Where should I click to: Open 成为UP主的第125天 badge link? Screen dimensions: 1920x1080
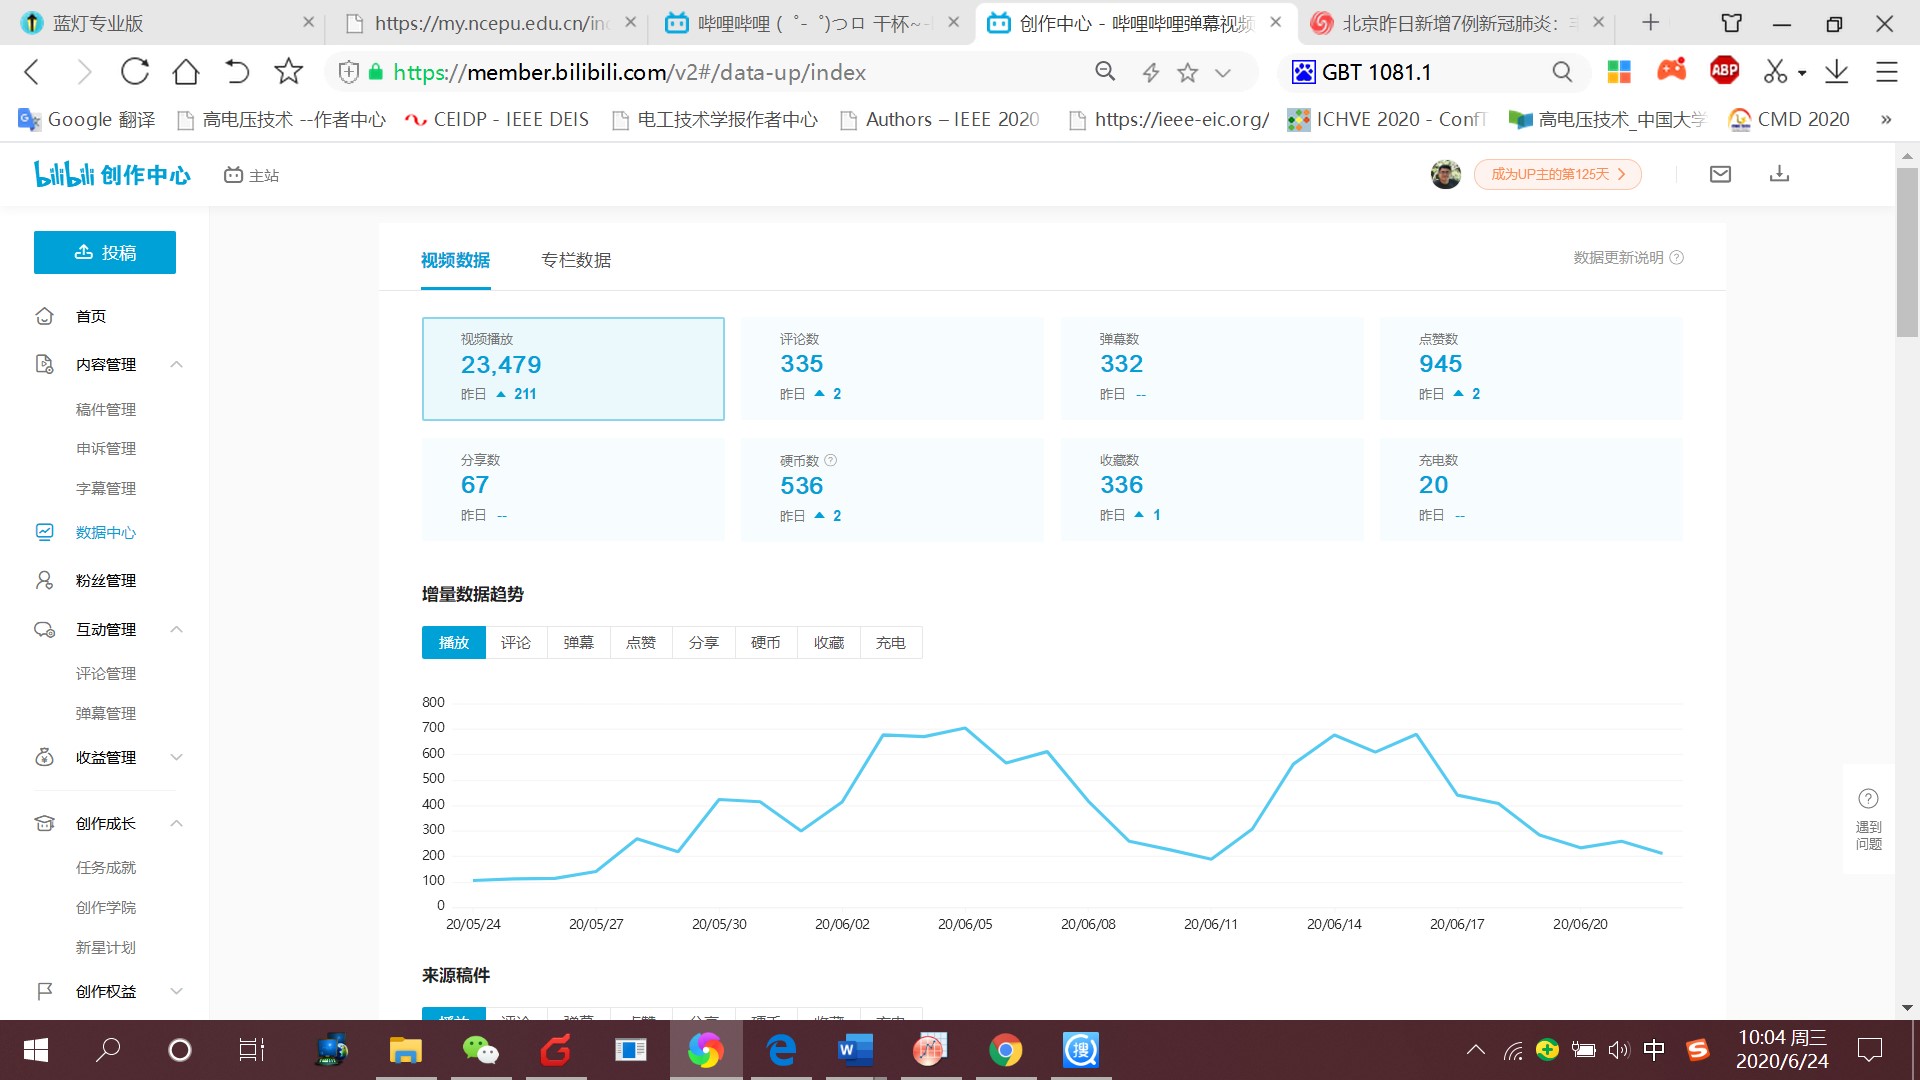(1557, 174)
